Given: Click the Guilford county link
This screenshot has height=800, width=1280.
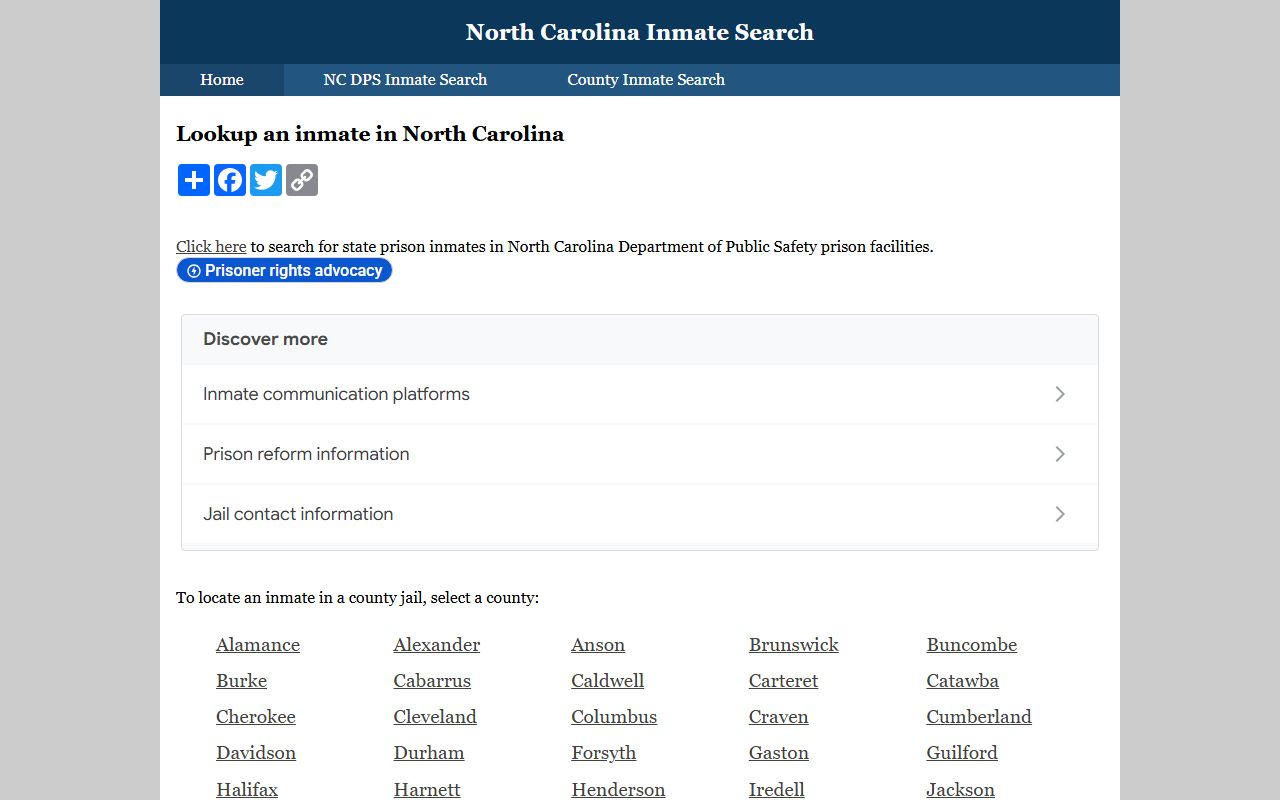Looking at the screenshot, I should click(x=961, y=753).
